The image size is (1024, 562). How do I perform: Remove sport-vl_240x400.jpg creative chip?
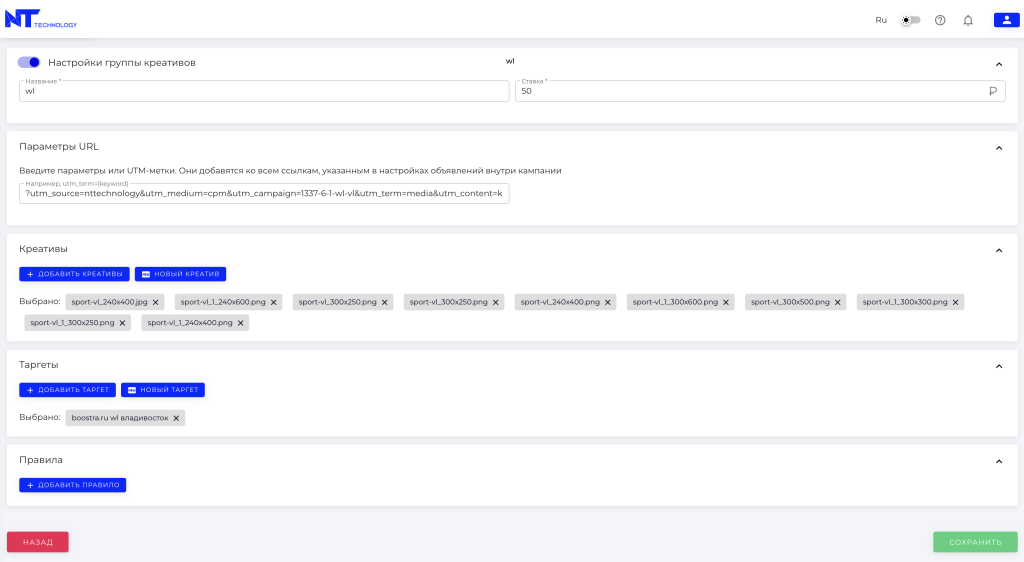155,302
